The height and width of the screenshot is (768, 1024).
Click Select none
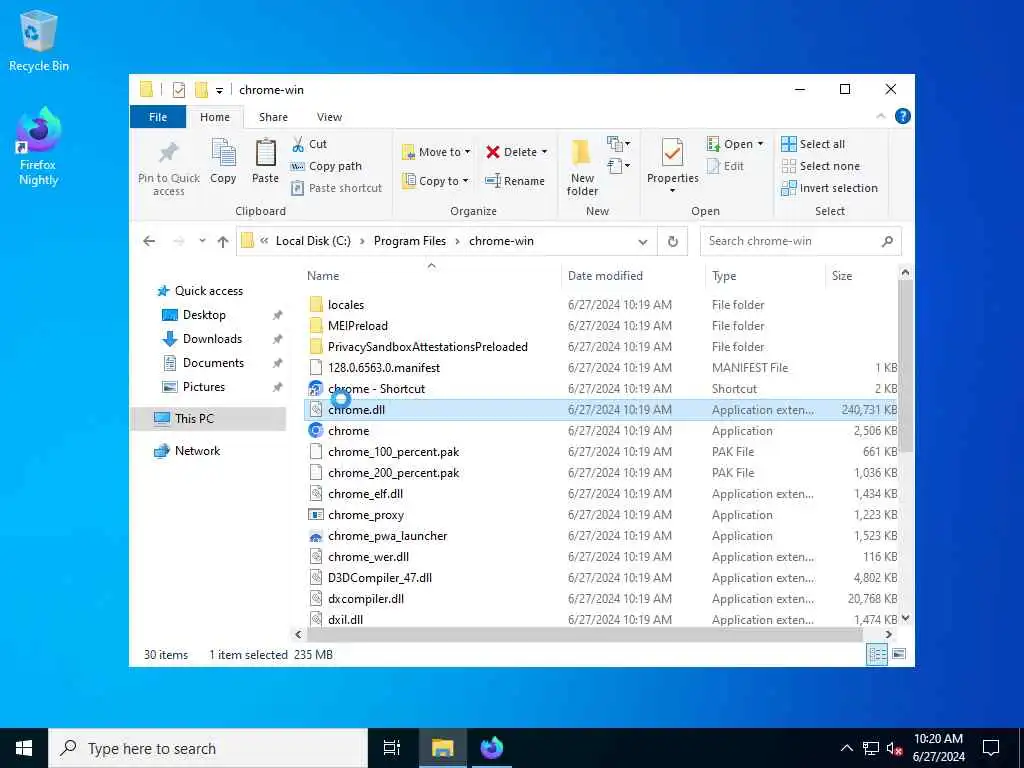tap(821, 167)
